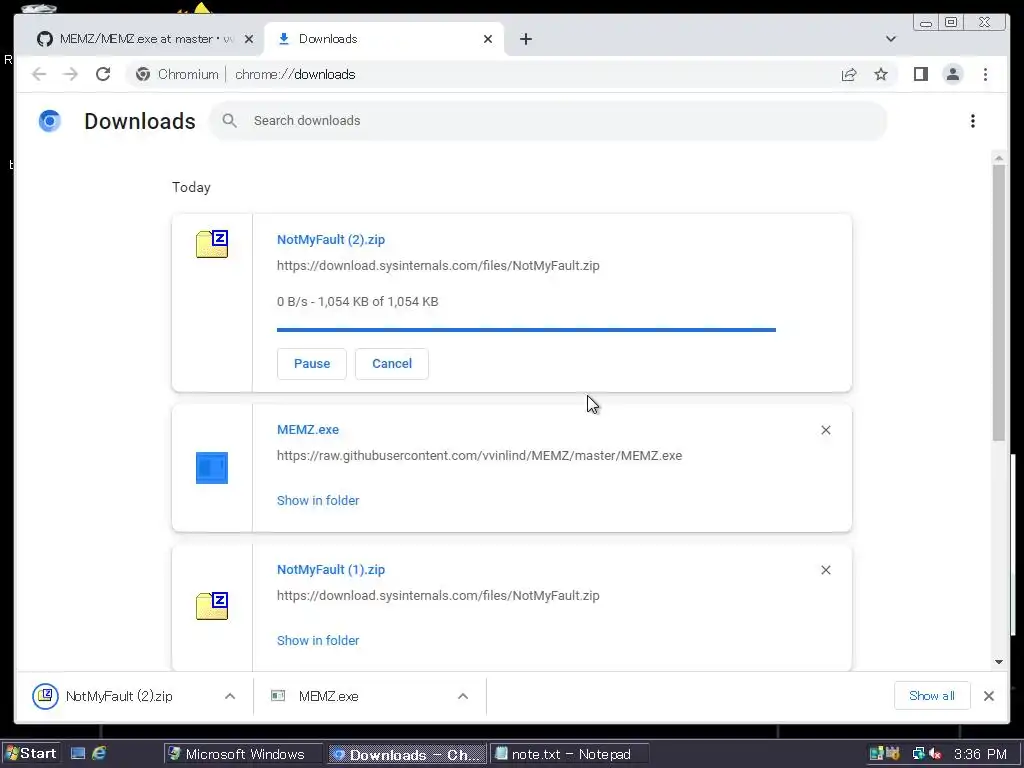Pause the NotMyFault (2).zip download

click(312, 364)
